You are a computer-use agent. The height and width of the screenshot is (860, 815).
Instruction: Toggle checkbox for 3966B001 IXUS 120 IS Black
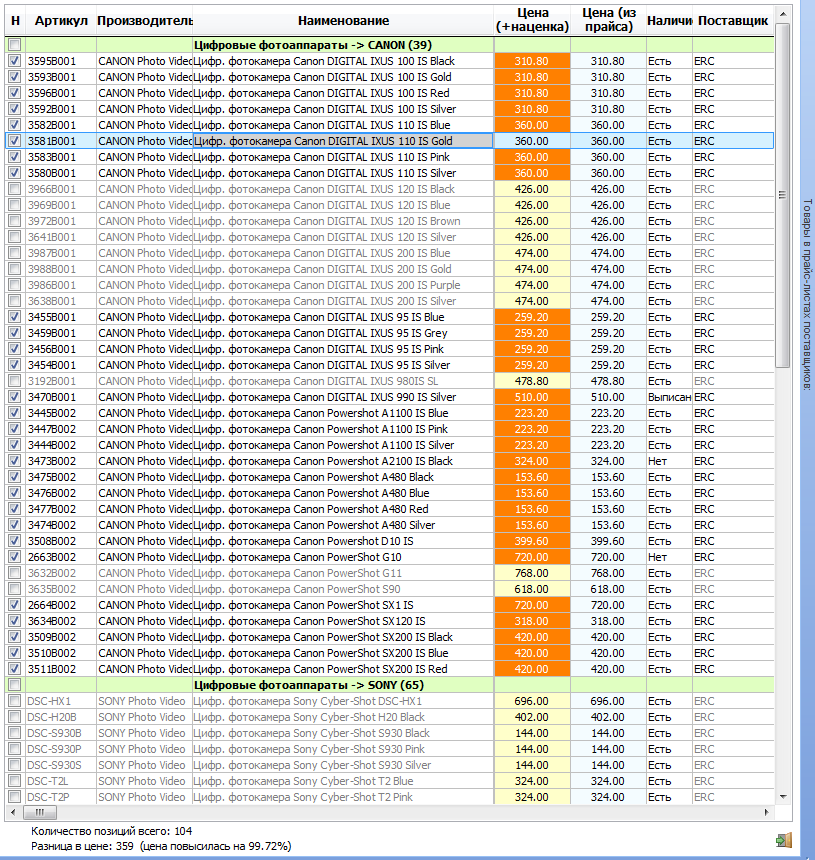pos(15,189)
